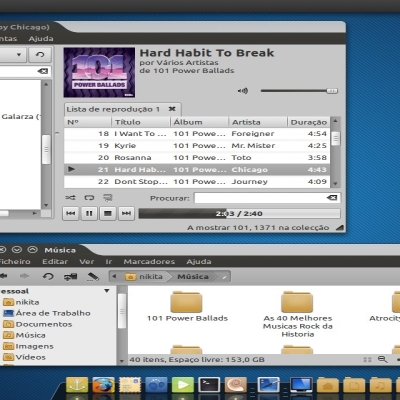Select track 20 'Rosanna' row
The height and width of the screenshot is (400, 400).
pos(197,158)
